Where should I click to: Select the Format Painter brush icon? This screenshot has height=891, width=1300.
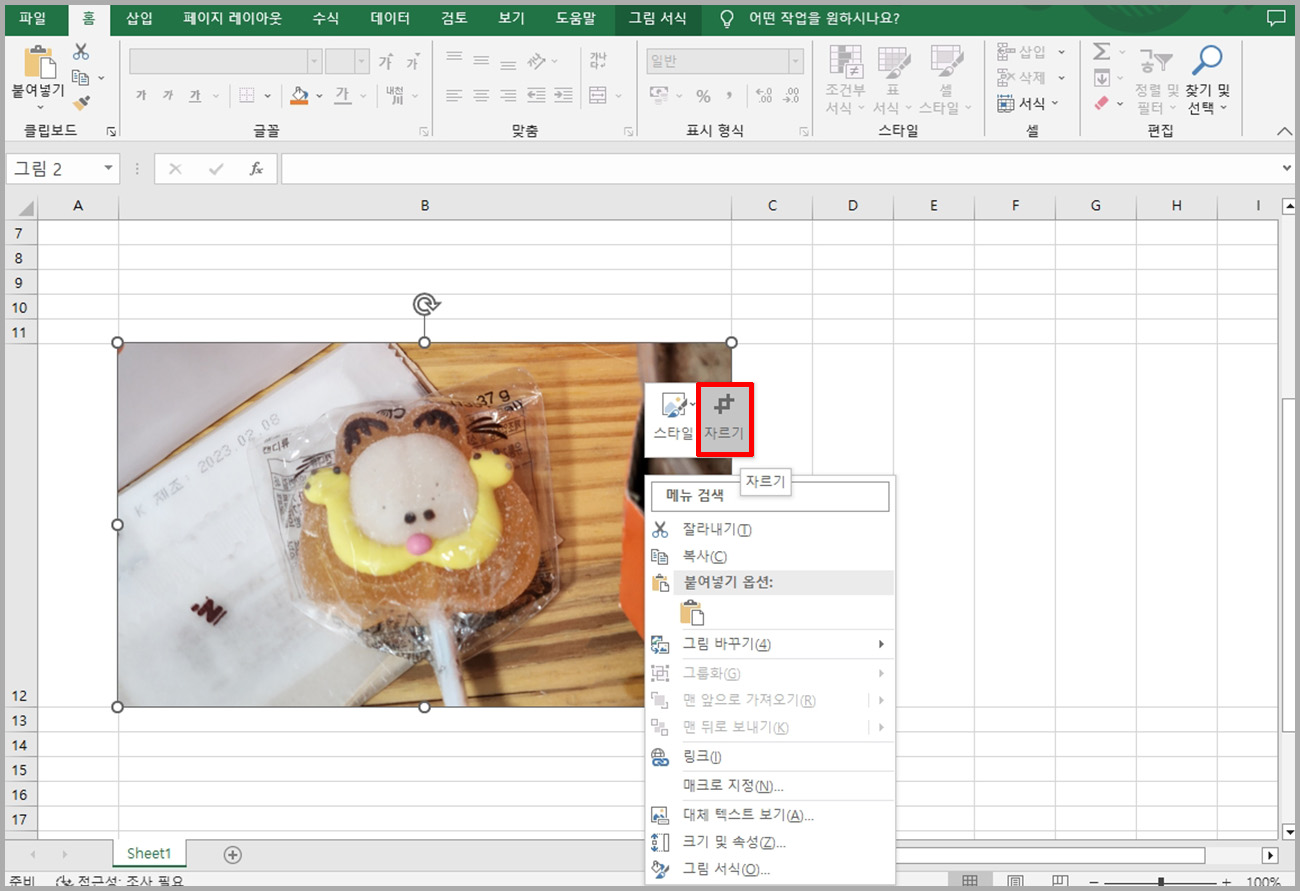82,102
